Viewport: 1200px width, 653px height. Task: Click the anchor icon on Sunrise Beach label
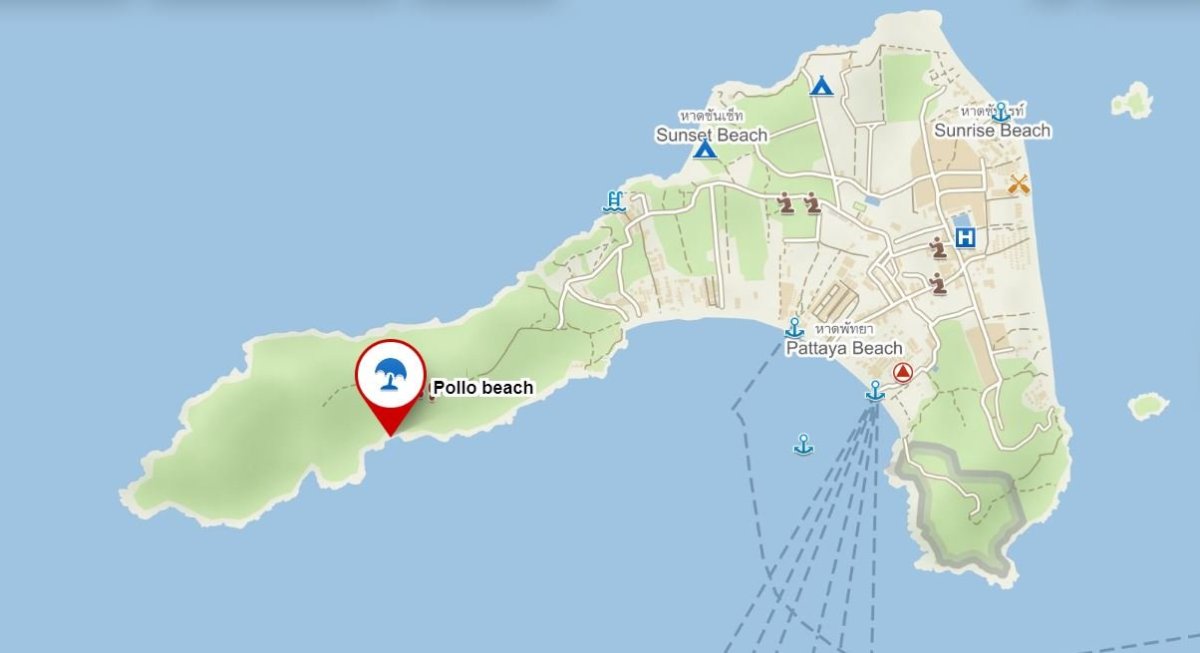[x=1000, y=111]
